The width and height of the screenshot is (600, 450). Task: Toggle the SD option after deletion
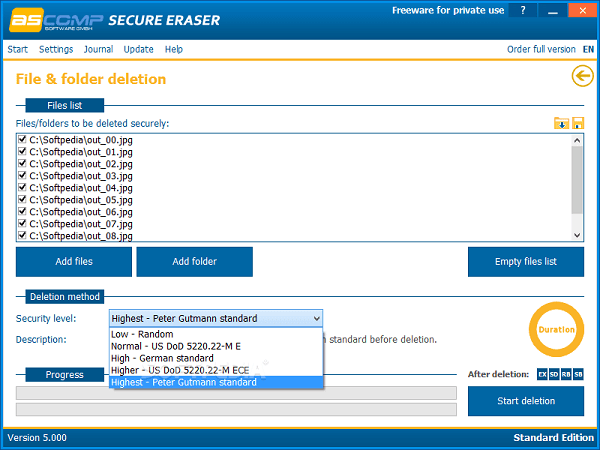[x=554, y=374]
